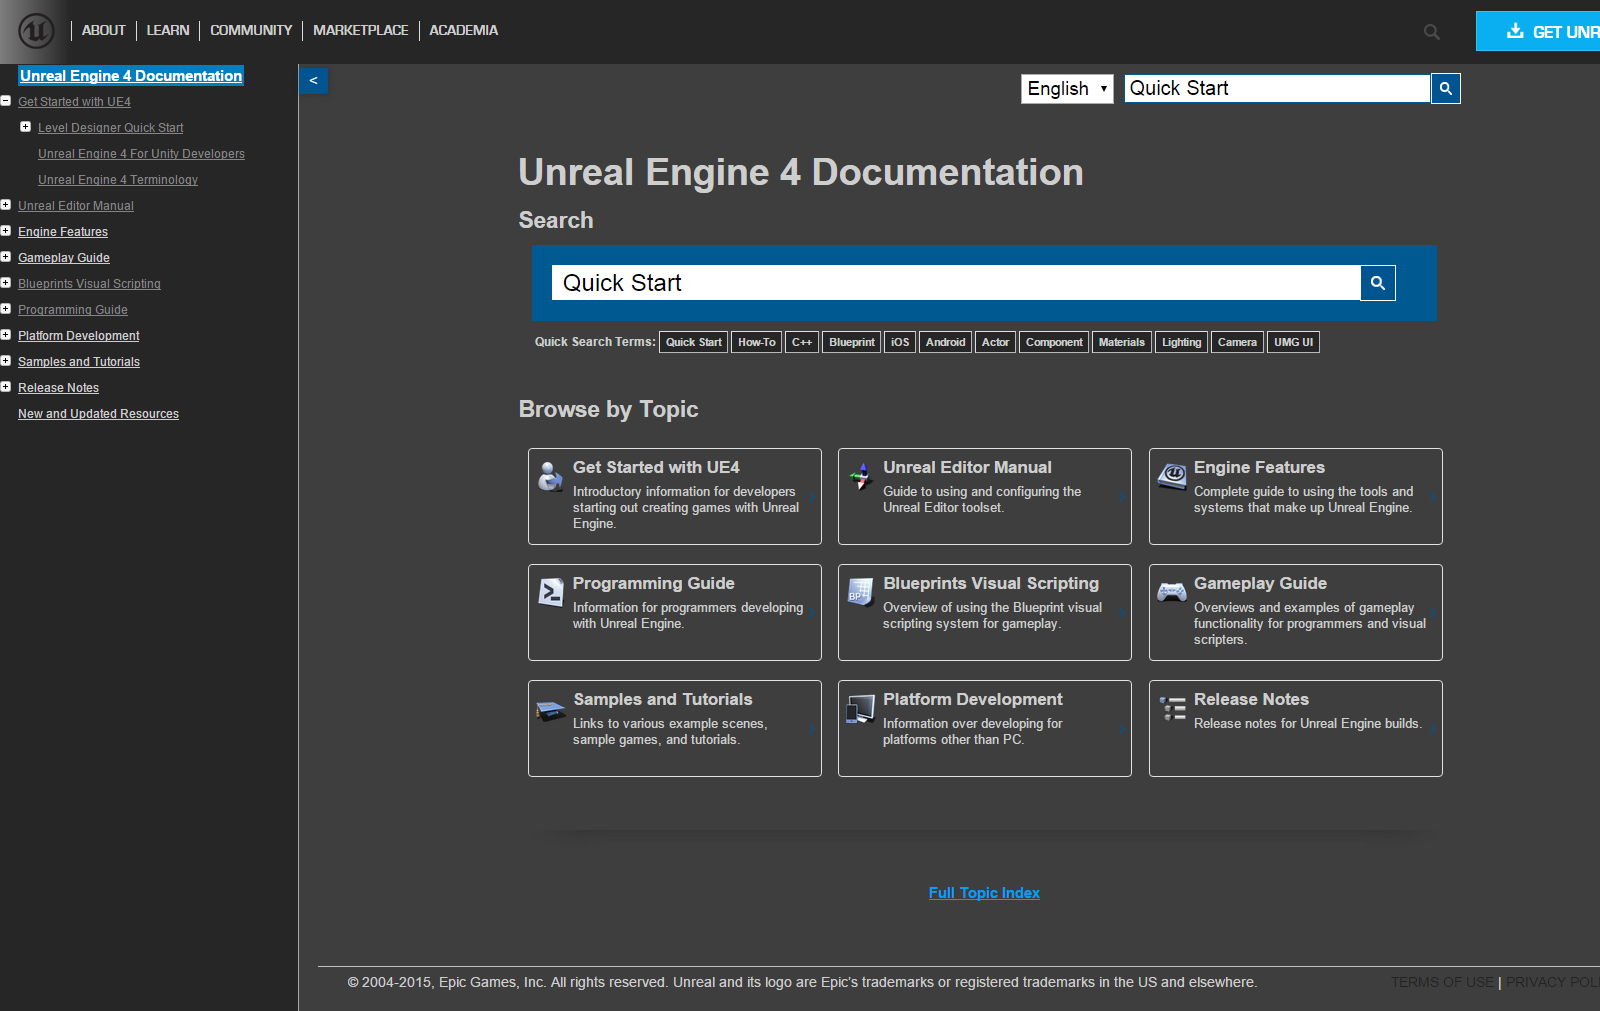This screenshot has height=1011, width=1600.
Task: Click the Programming Guide card icon
Action: point(551,592)
